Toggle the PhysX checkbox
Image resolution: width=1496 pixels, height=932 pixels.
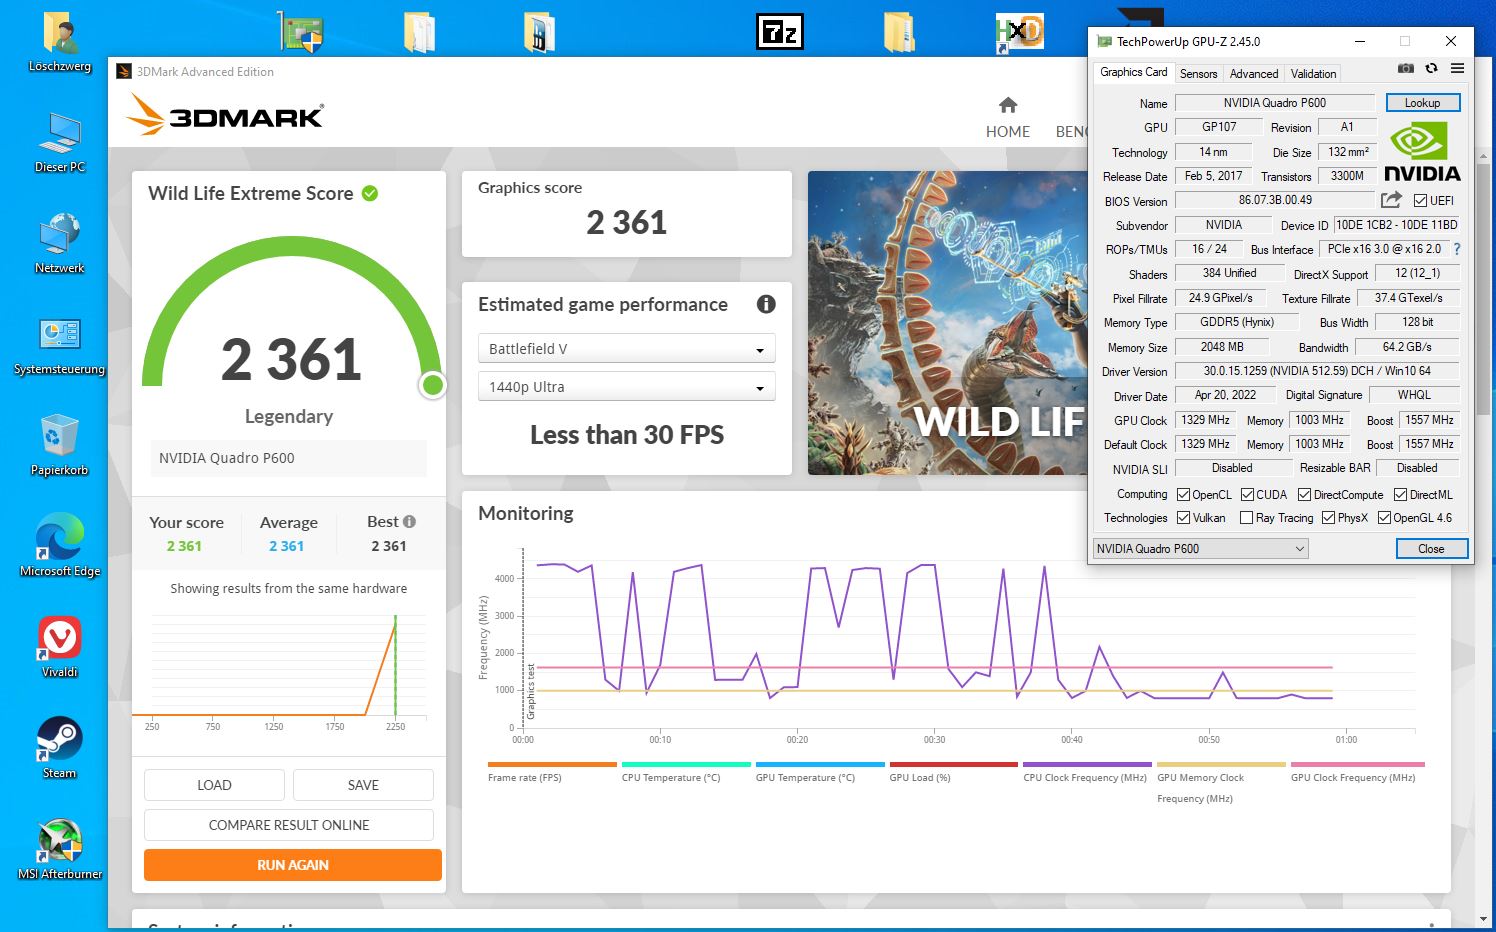[x=1328, y=518]
